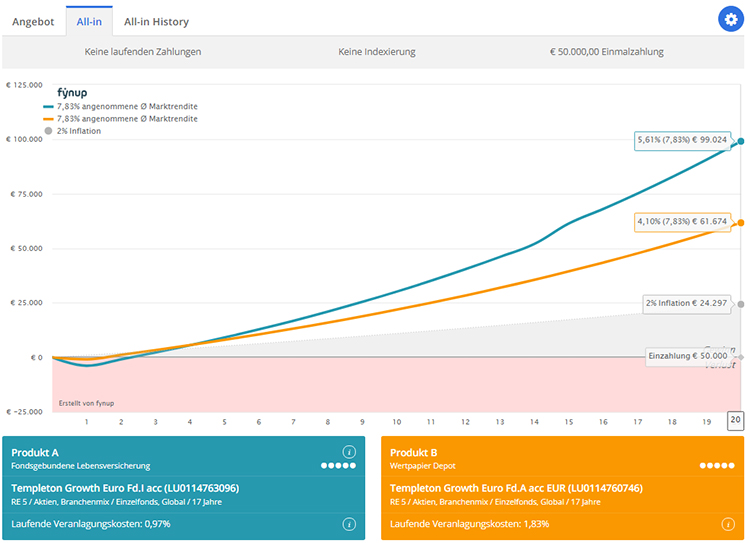Click Keine Indexierung setting
750x543 pixels.
point(377,52)
